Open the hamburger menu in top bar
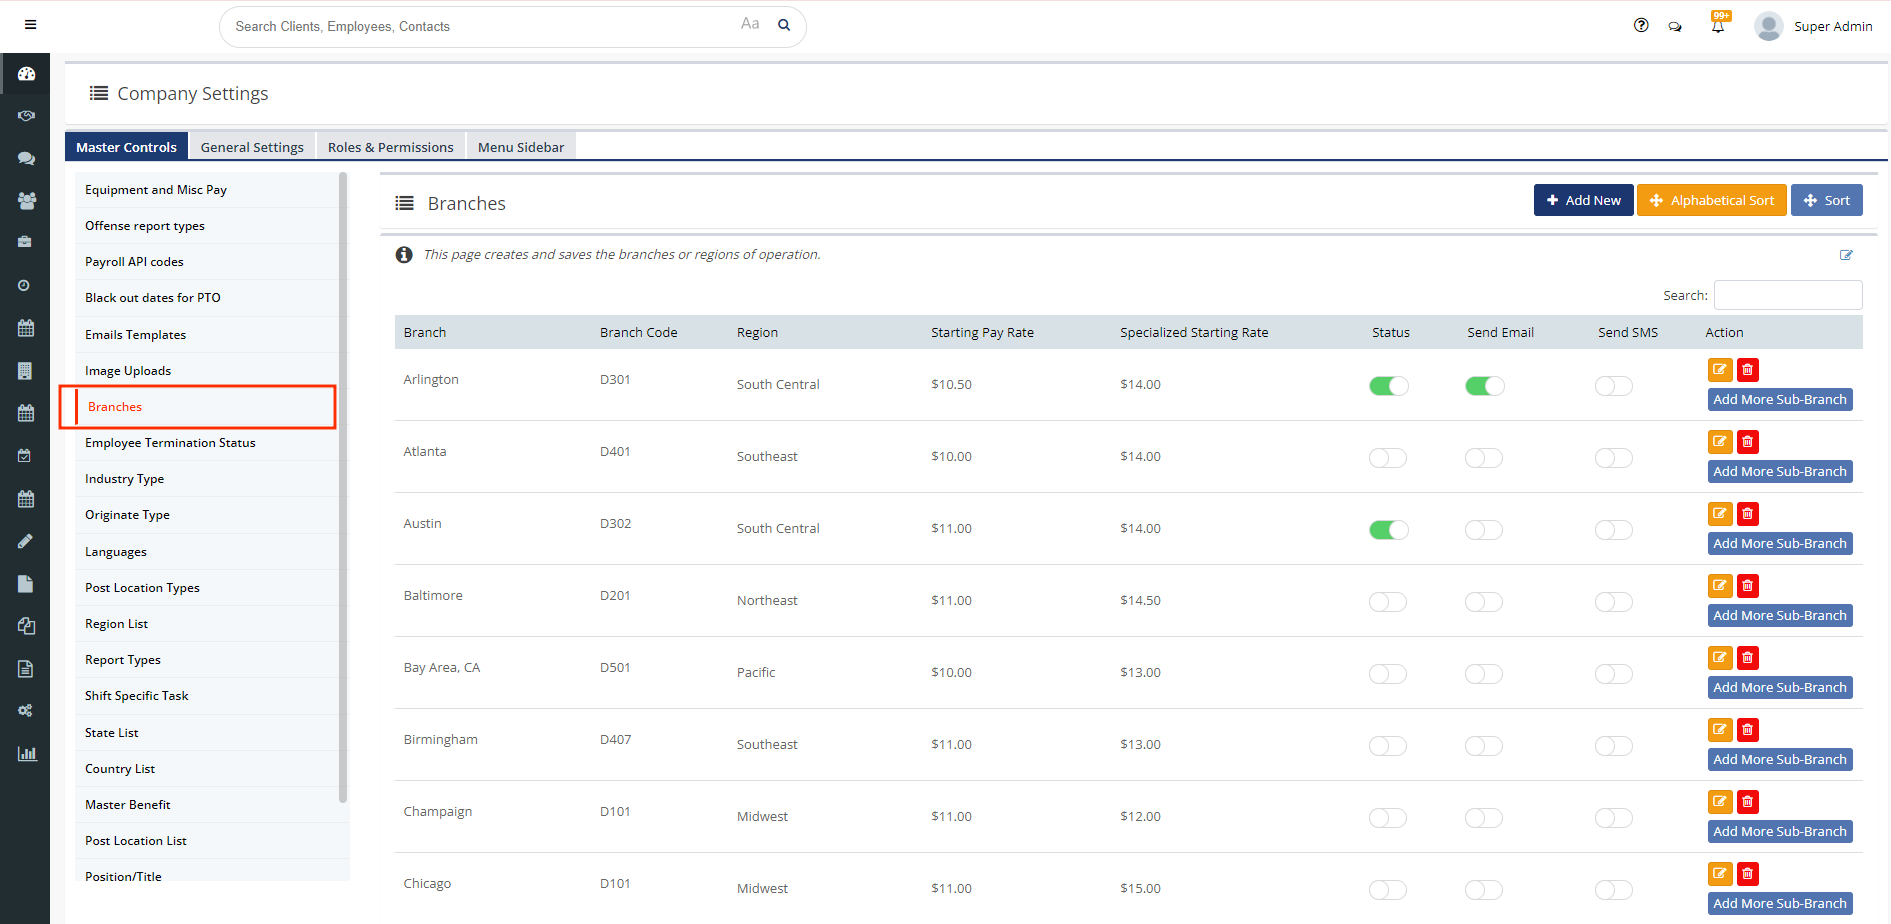Viewport: 1891px width, 924px height. coord(30,25)
